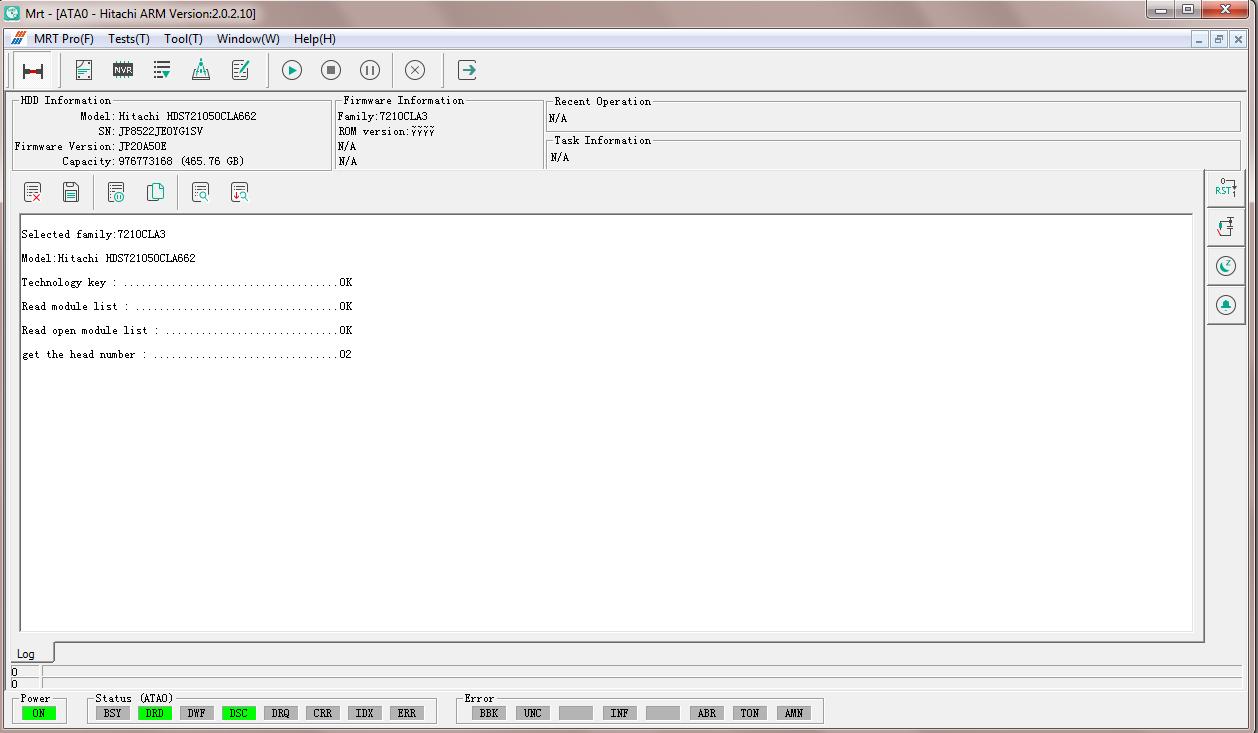The height and width of the screenshot is (733, 1258).
Task: Pause the running task in toolbar
Action: [370, 70]
